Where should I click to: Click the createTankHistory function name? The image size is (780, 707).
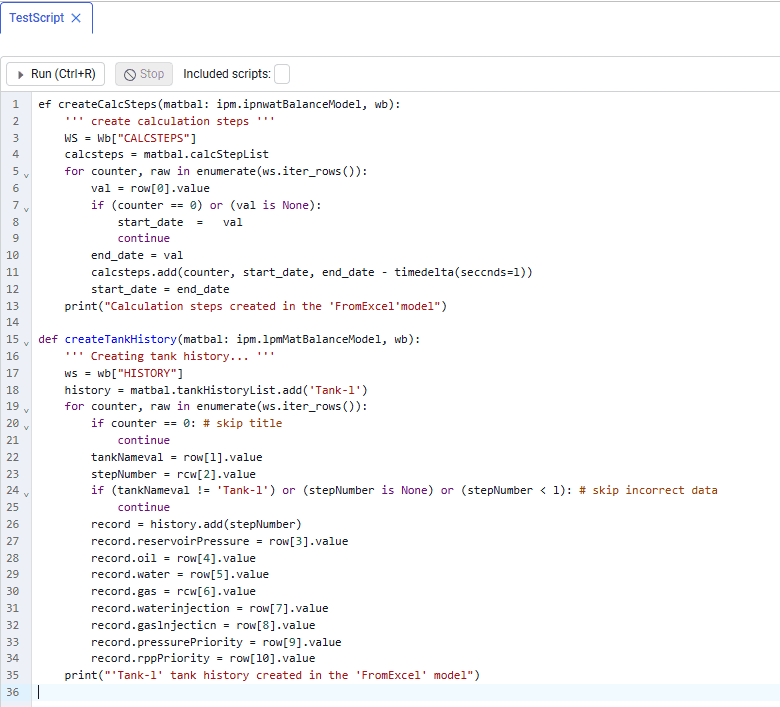[120, 339]
